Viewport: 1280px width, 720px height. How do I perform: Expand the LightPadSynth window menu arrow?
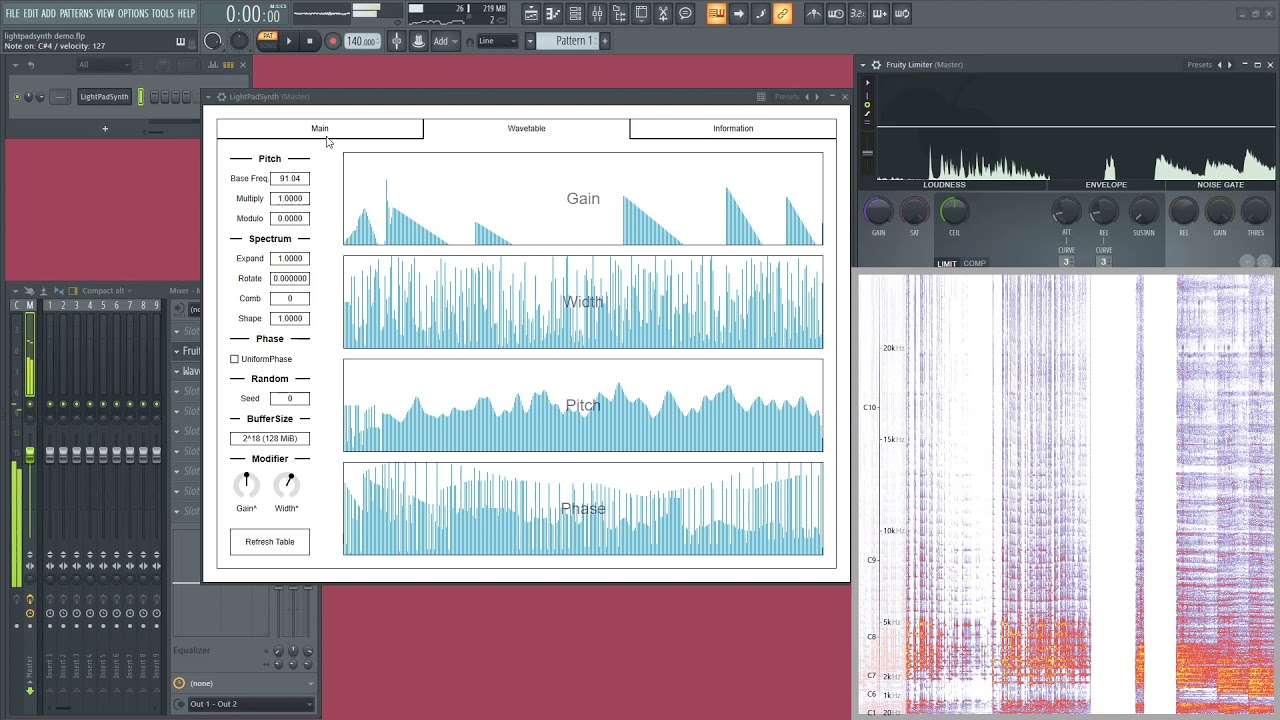click(x=210, y=97)
